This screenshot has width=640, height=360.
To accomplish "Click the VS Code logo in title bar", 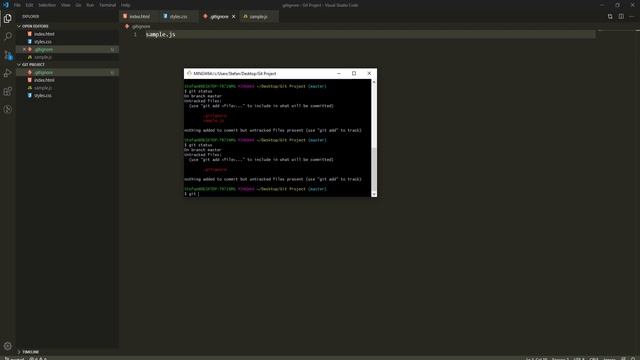I will point(5,5).
